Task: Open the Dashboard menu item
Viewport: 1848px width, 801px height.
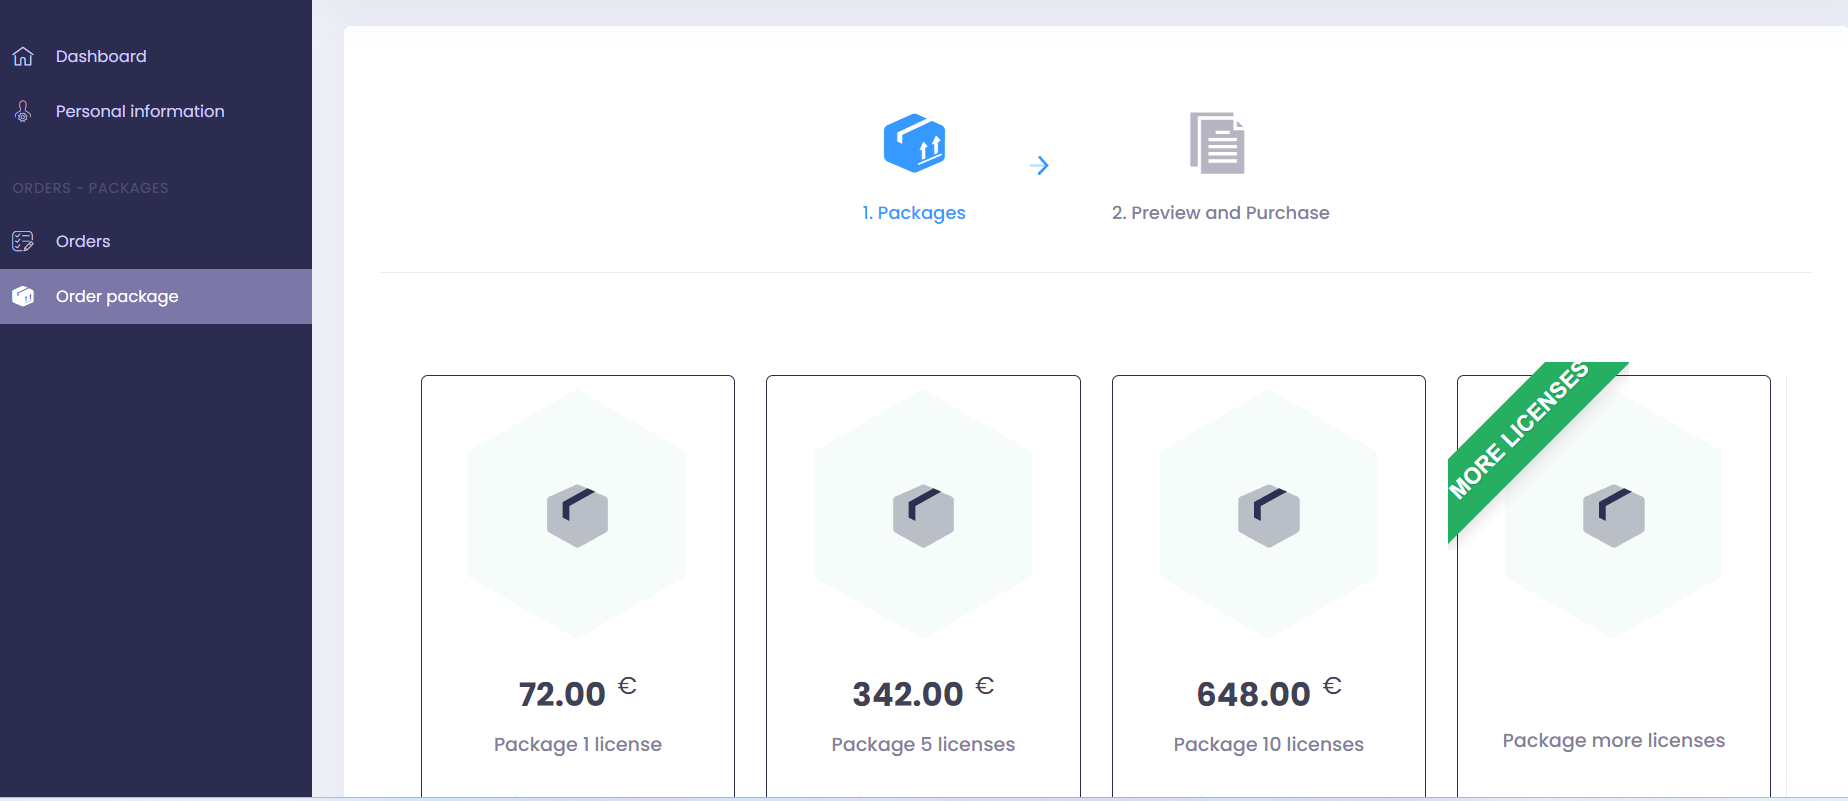Action: coord(101,57)
